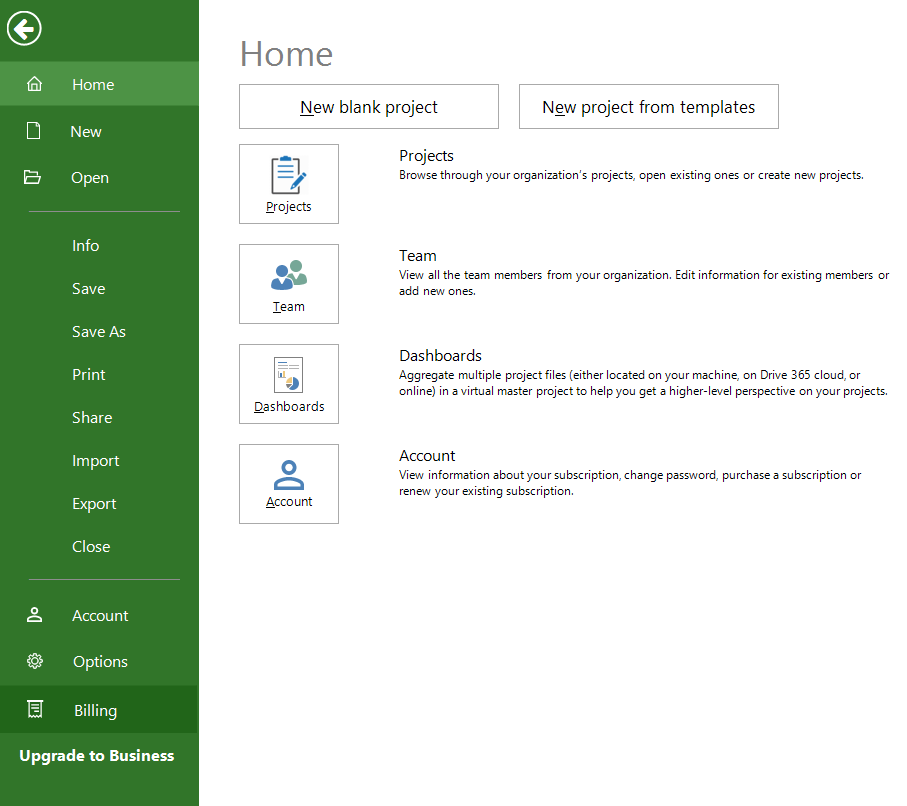Click text 'View all the team members'
The image size is (907, 806).
470,275
